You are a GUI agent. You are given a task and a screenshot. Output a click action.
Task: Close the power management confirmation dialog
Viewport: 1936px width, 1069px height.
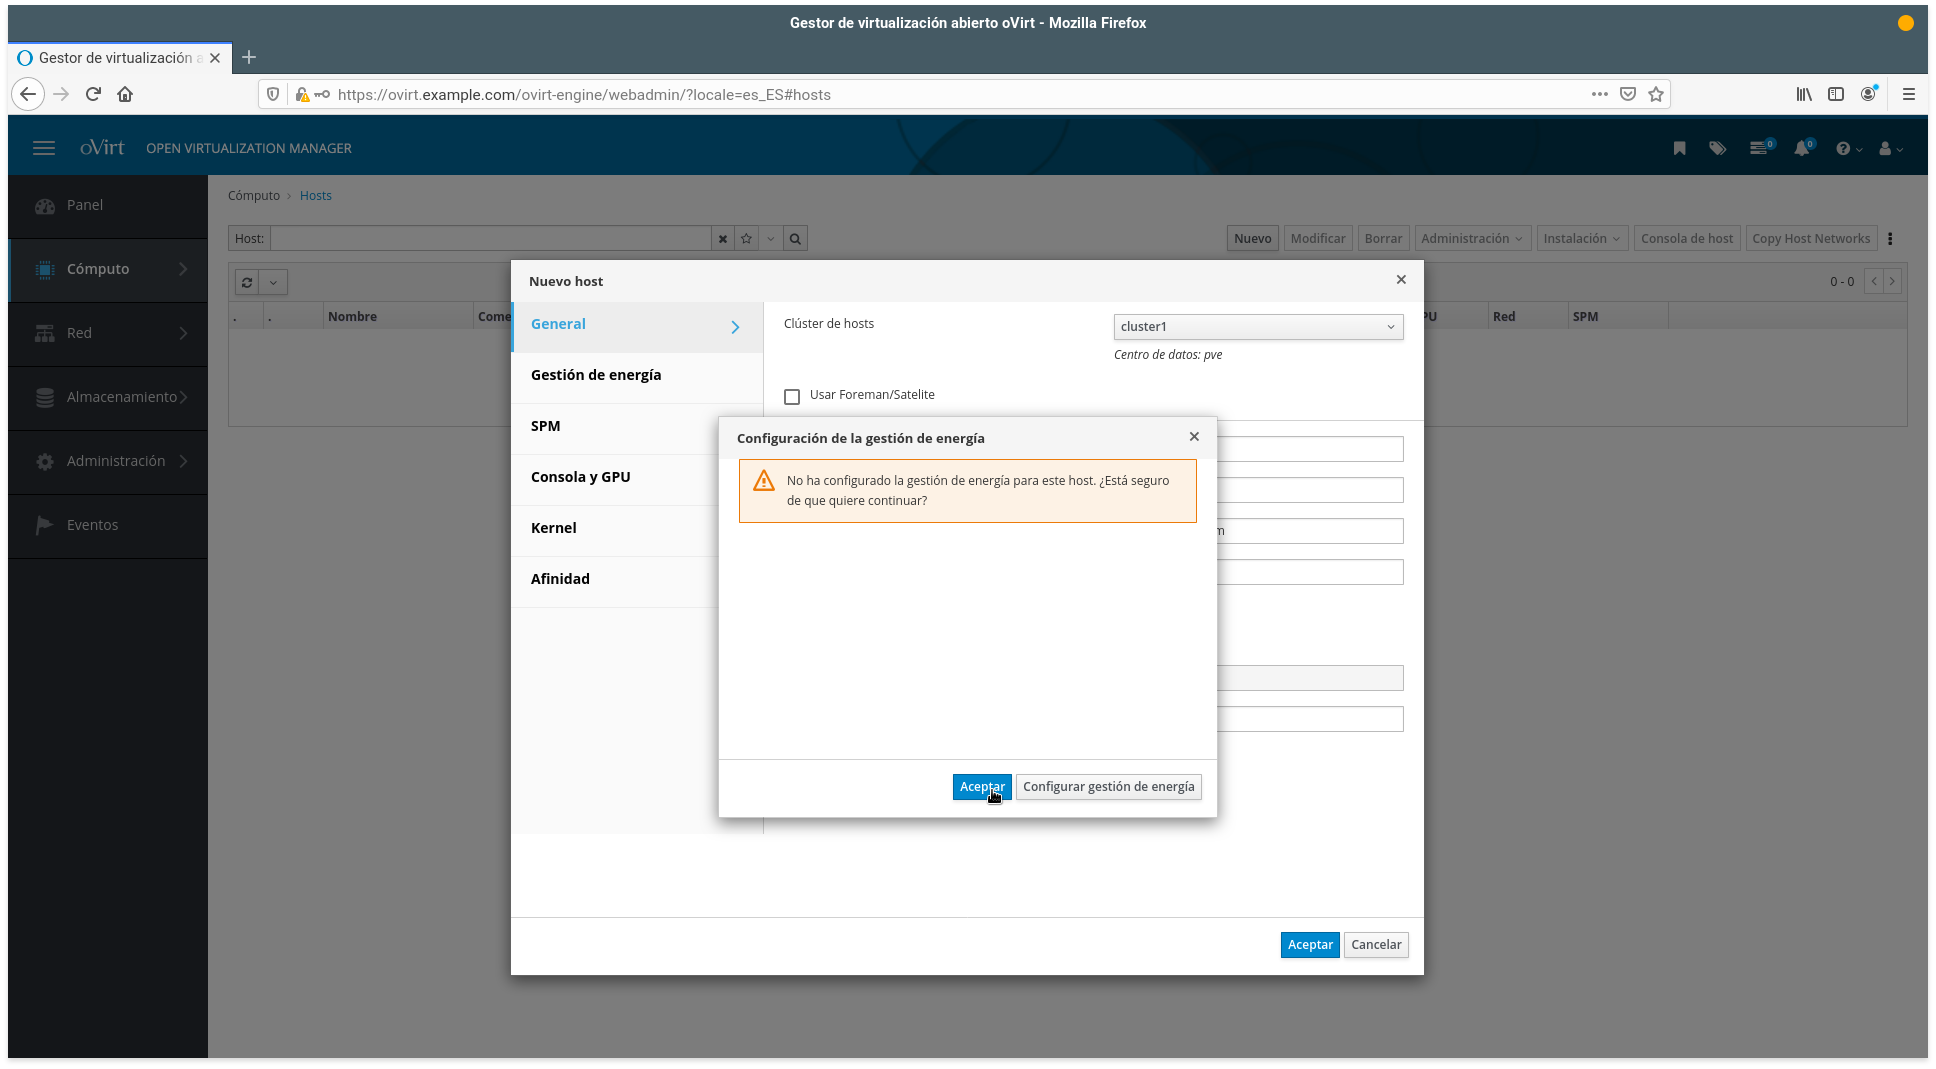(1194, 437)
